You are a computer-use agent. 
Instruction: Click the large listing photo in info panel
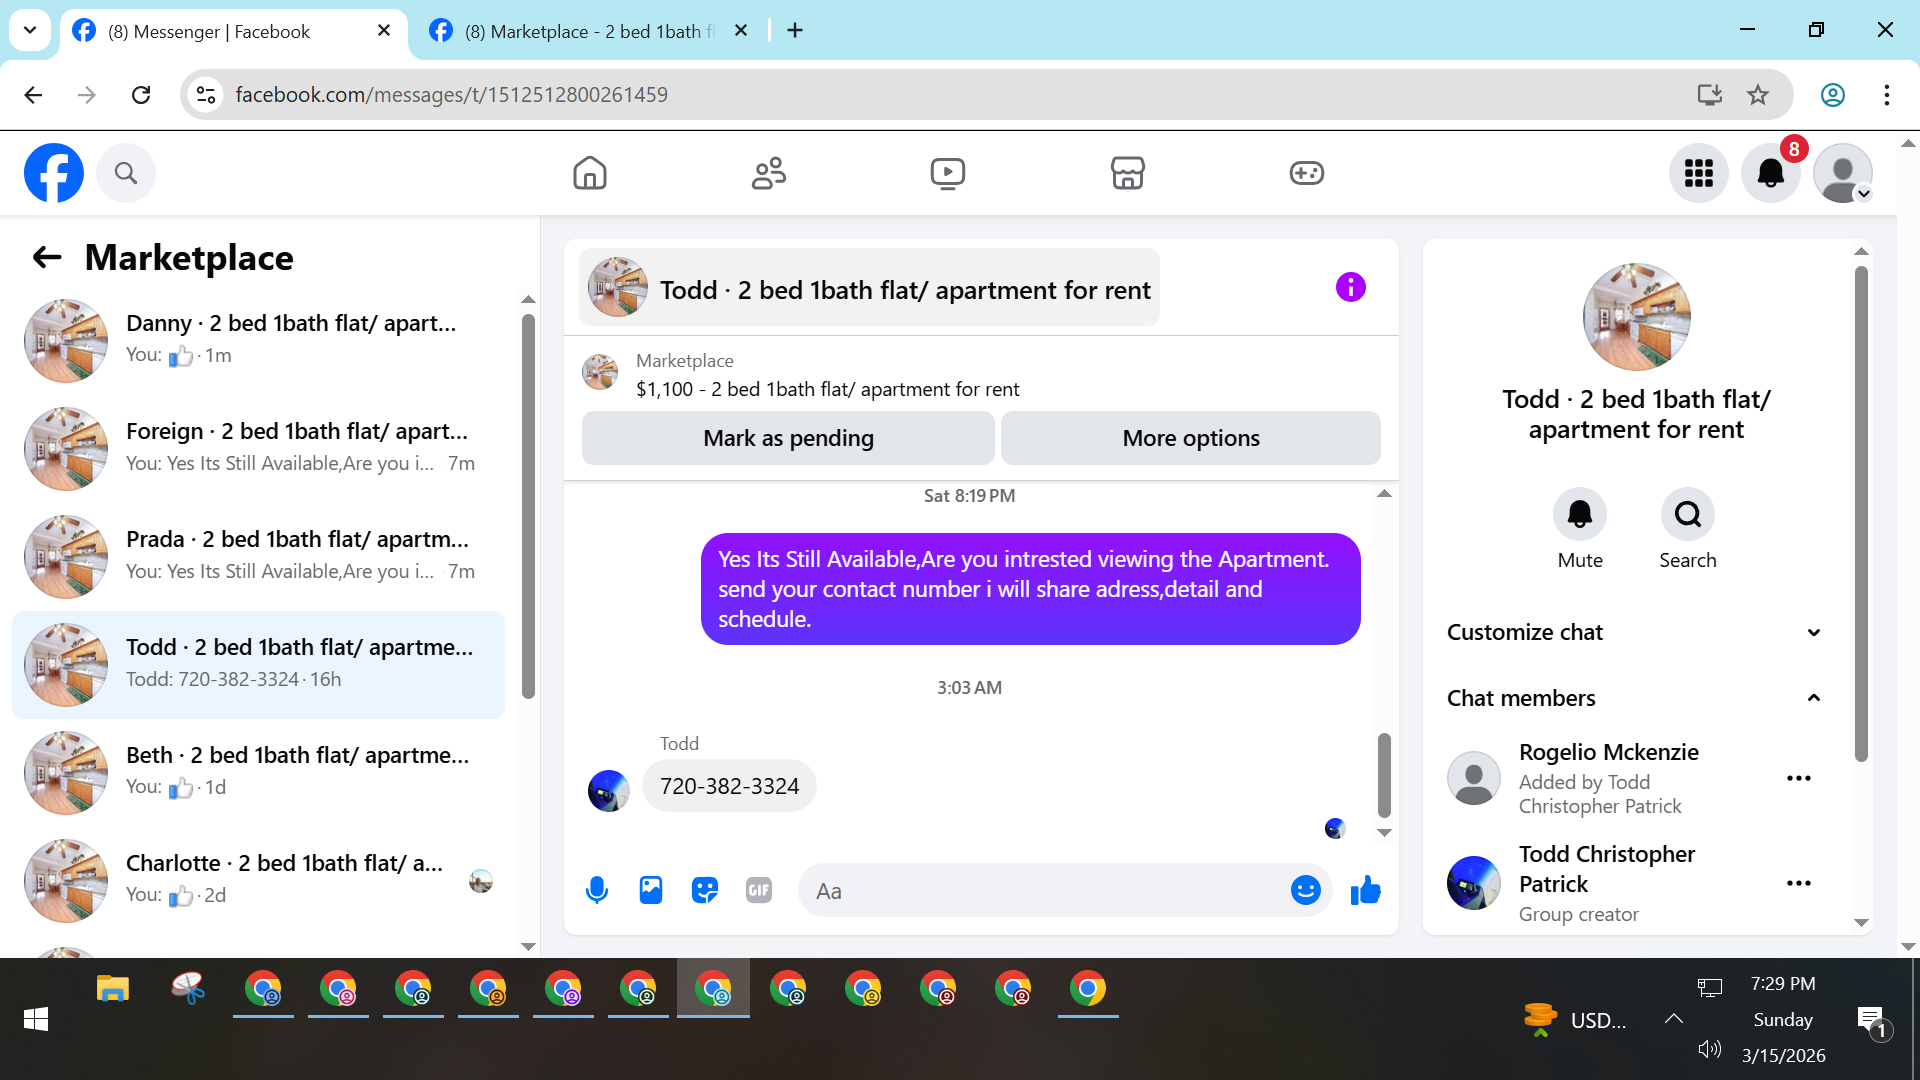(1637, 317)
